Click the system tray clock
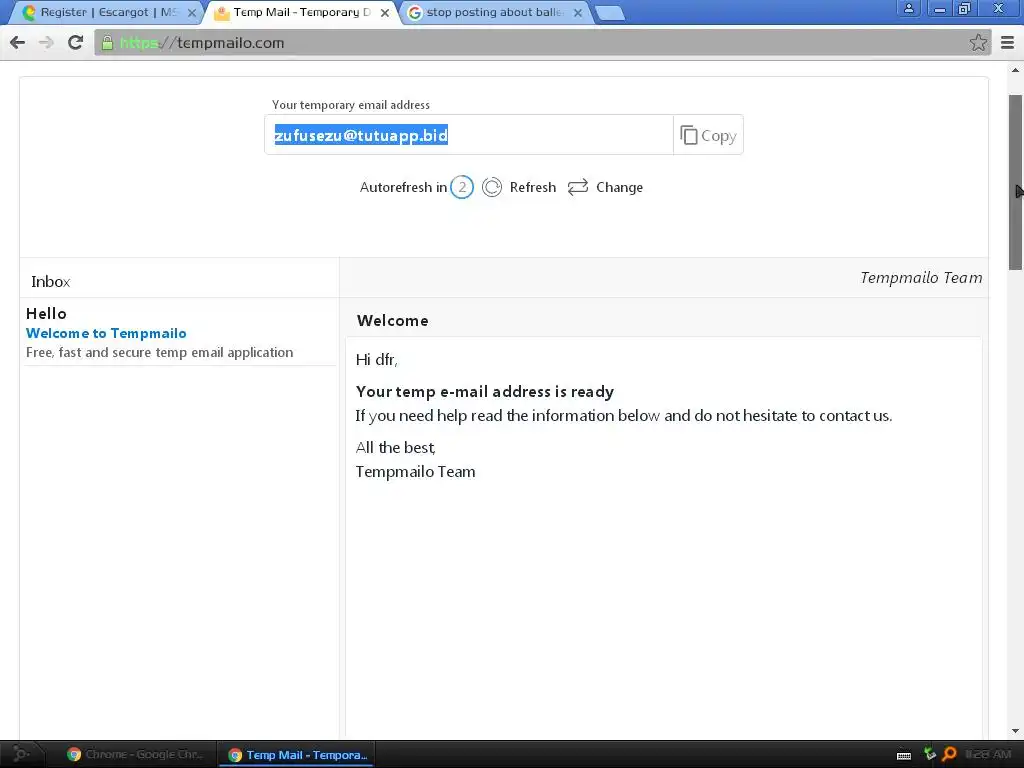This screenshot has height=768, width=1024. tap(987, 754)
